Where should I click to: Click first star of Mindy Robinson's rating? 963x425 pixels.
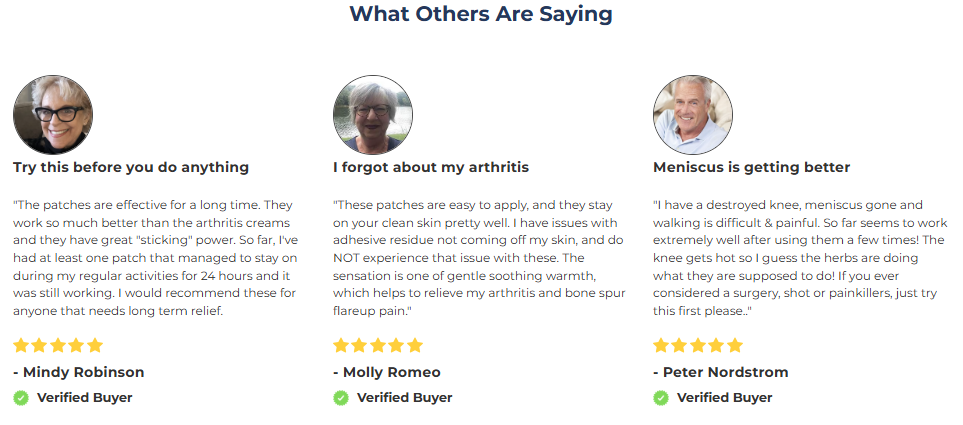21,345
